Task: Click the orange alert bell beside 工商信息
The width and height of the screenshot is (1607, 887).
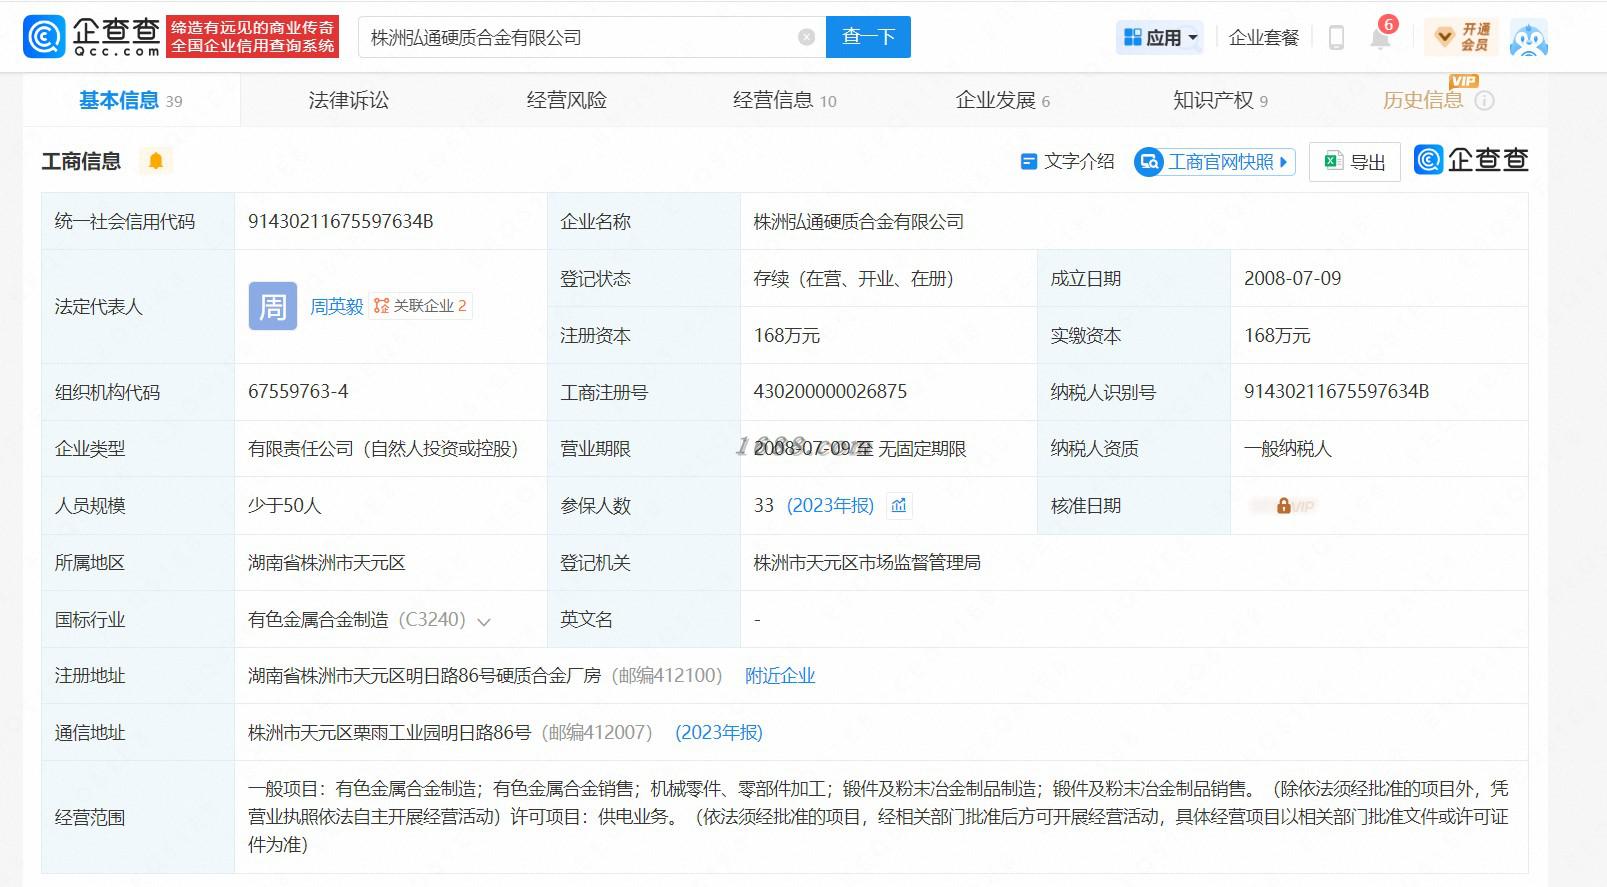Action: point(155,161)
